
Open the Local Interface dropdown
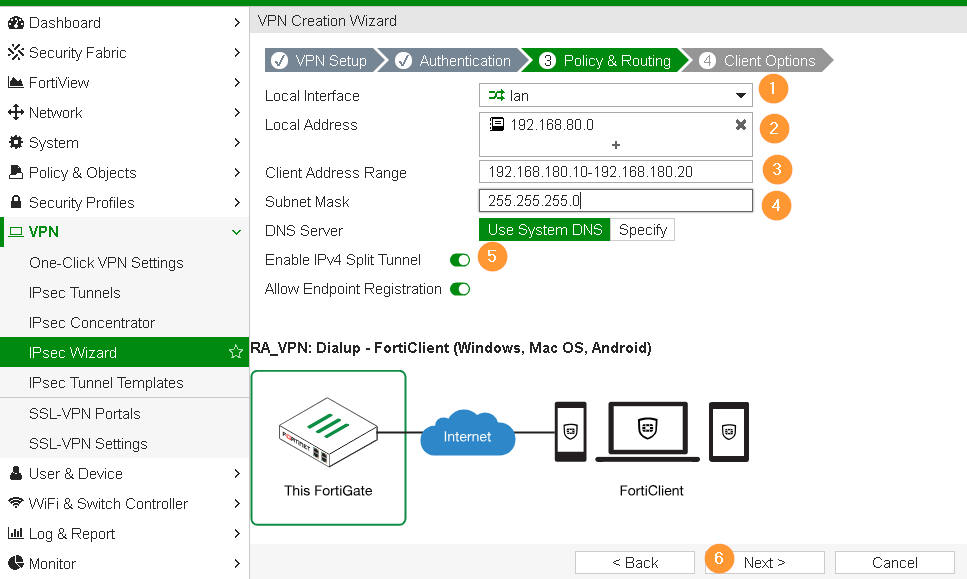(615, 96)
